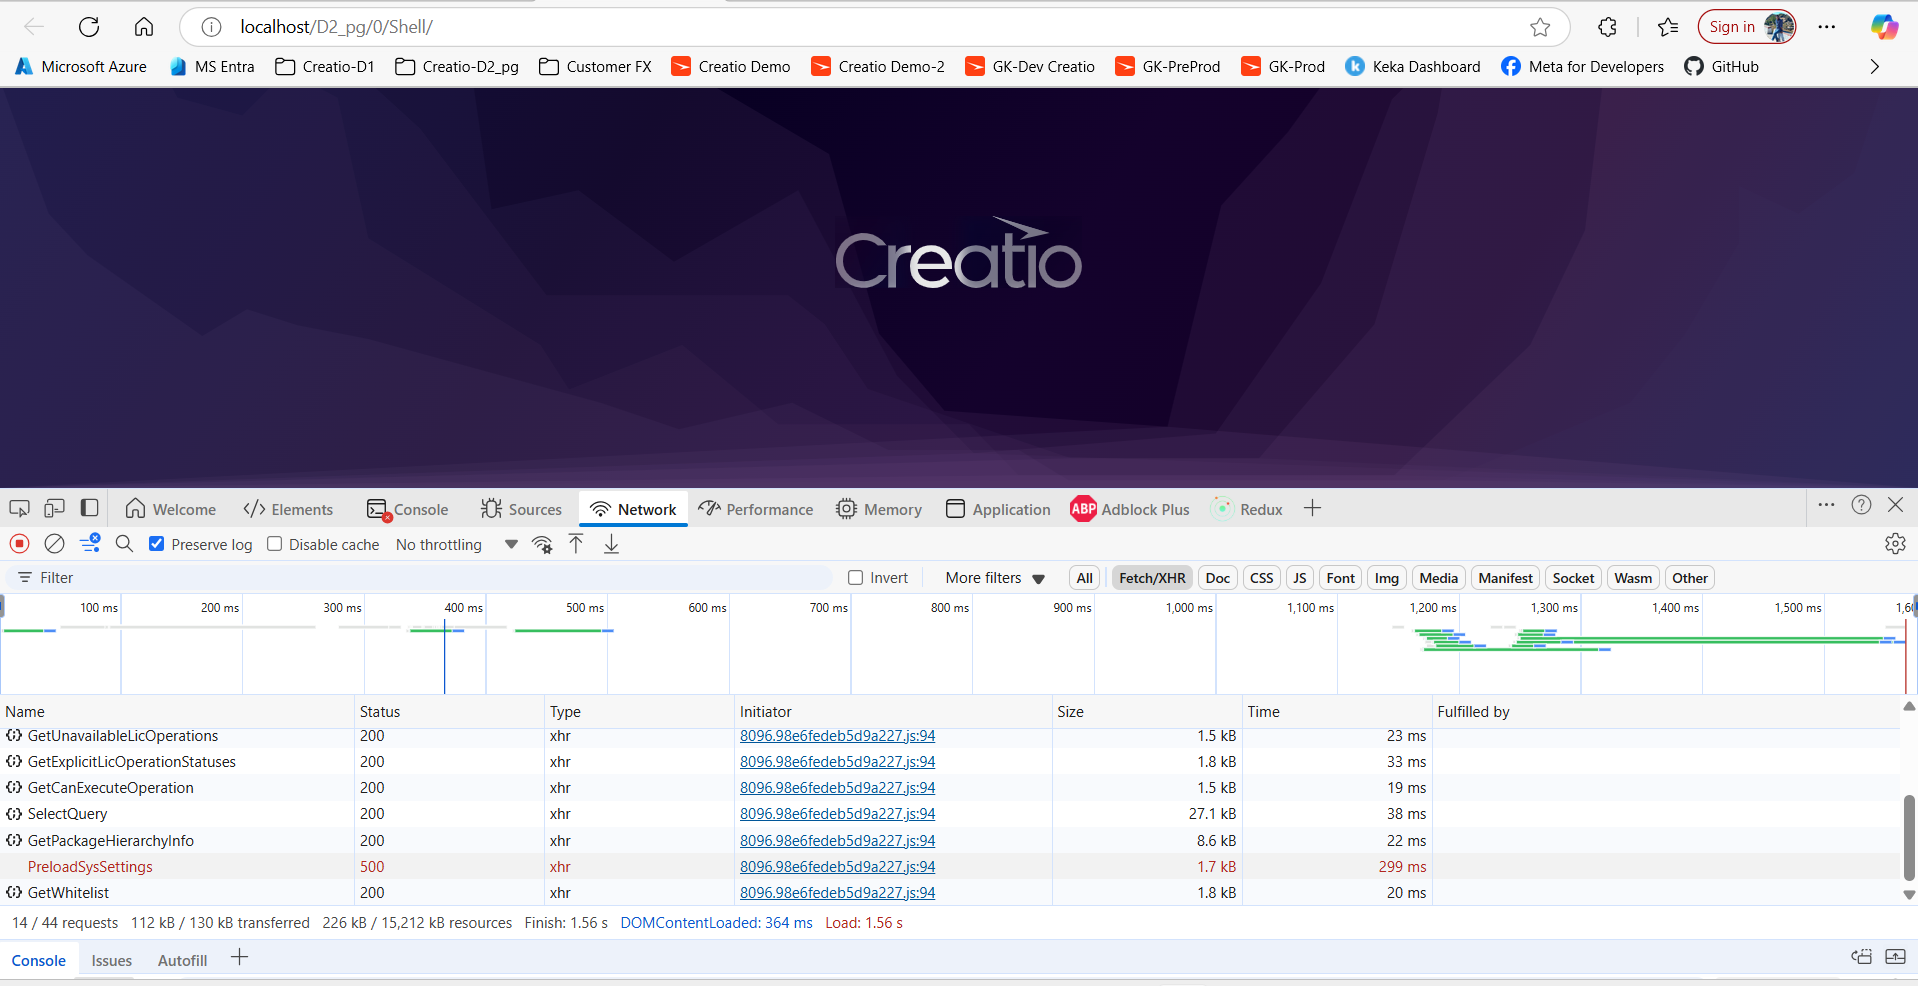Image resolution: width=1918 pixels, height=986 pixels.
Task: Clear the network log
Action: point(54,544)
